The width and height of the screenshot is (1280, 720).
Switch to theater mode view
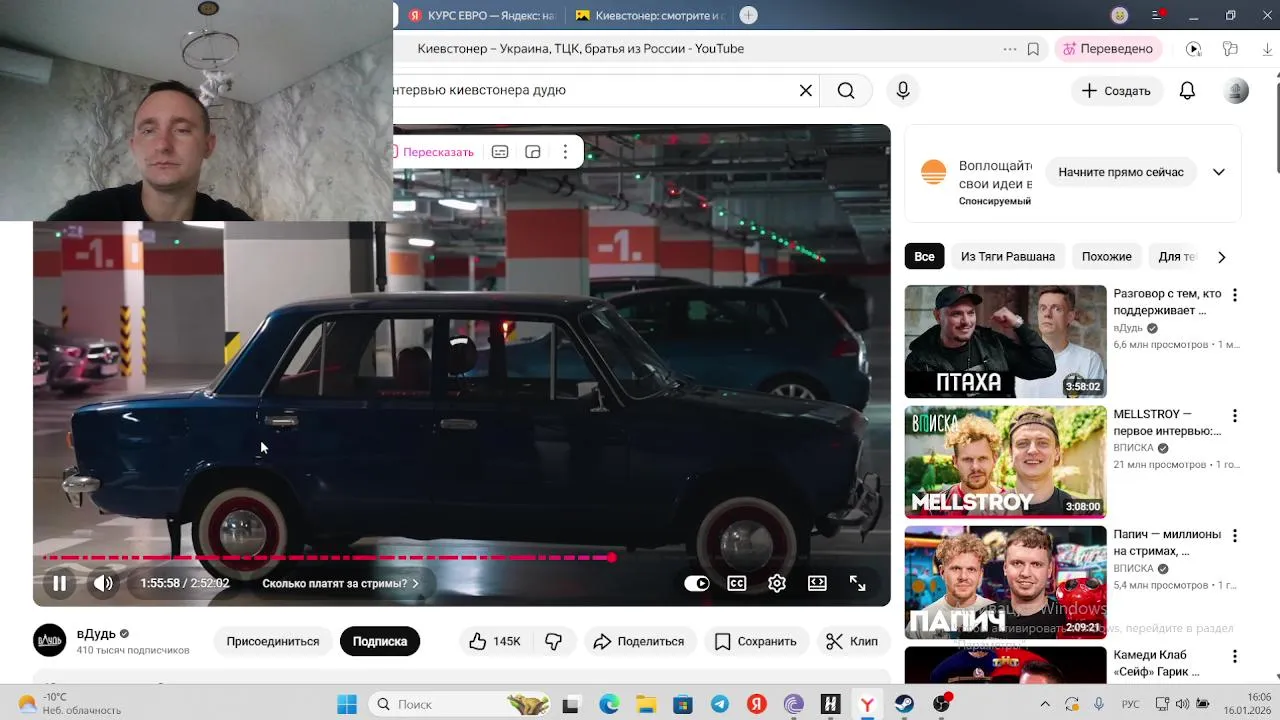click(x=817, y=583)
